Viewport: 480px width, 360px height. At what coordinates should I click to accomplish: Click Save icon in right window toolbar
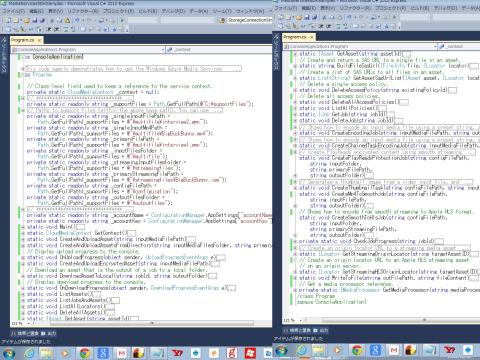[x=307, y=17]
